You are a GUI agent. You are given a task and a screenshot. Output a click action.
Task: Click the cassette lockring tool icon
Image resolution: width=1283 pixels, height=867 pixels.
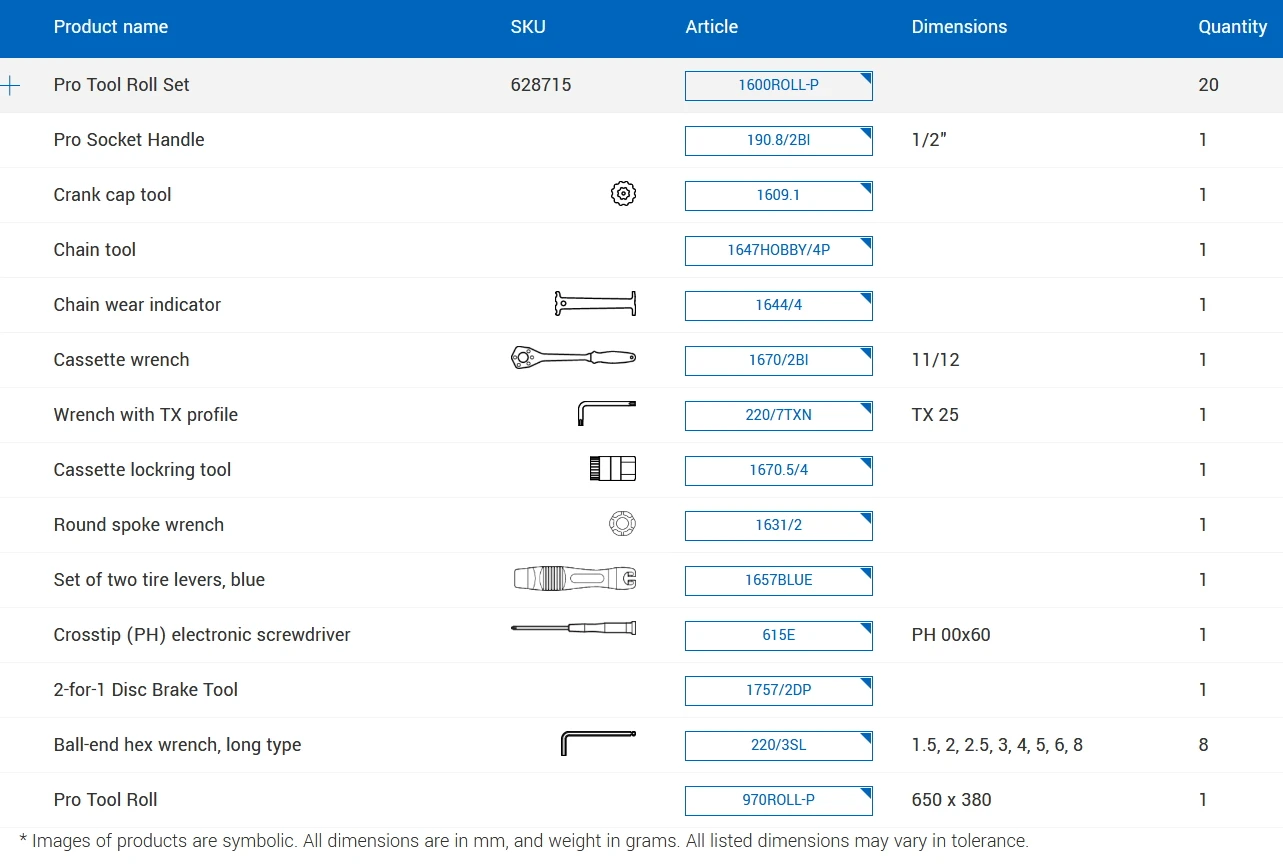(612, 468)
